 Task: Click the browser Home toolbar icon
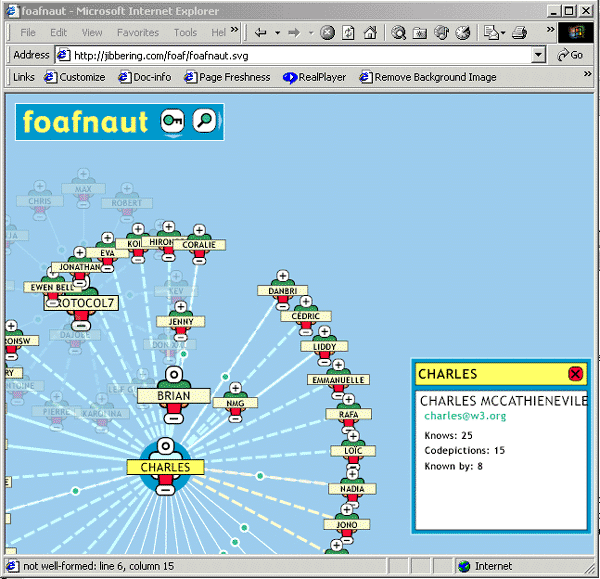(371, 33)
